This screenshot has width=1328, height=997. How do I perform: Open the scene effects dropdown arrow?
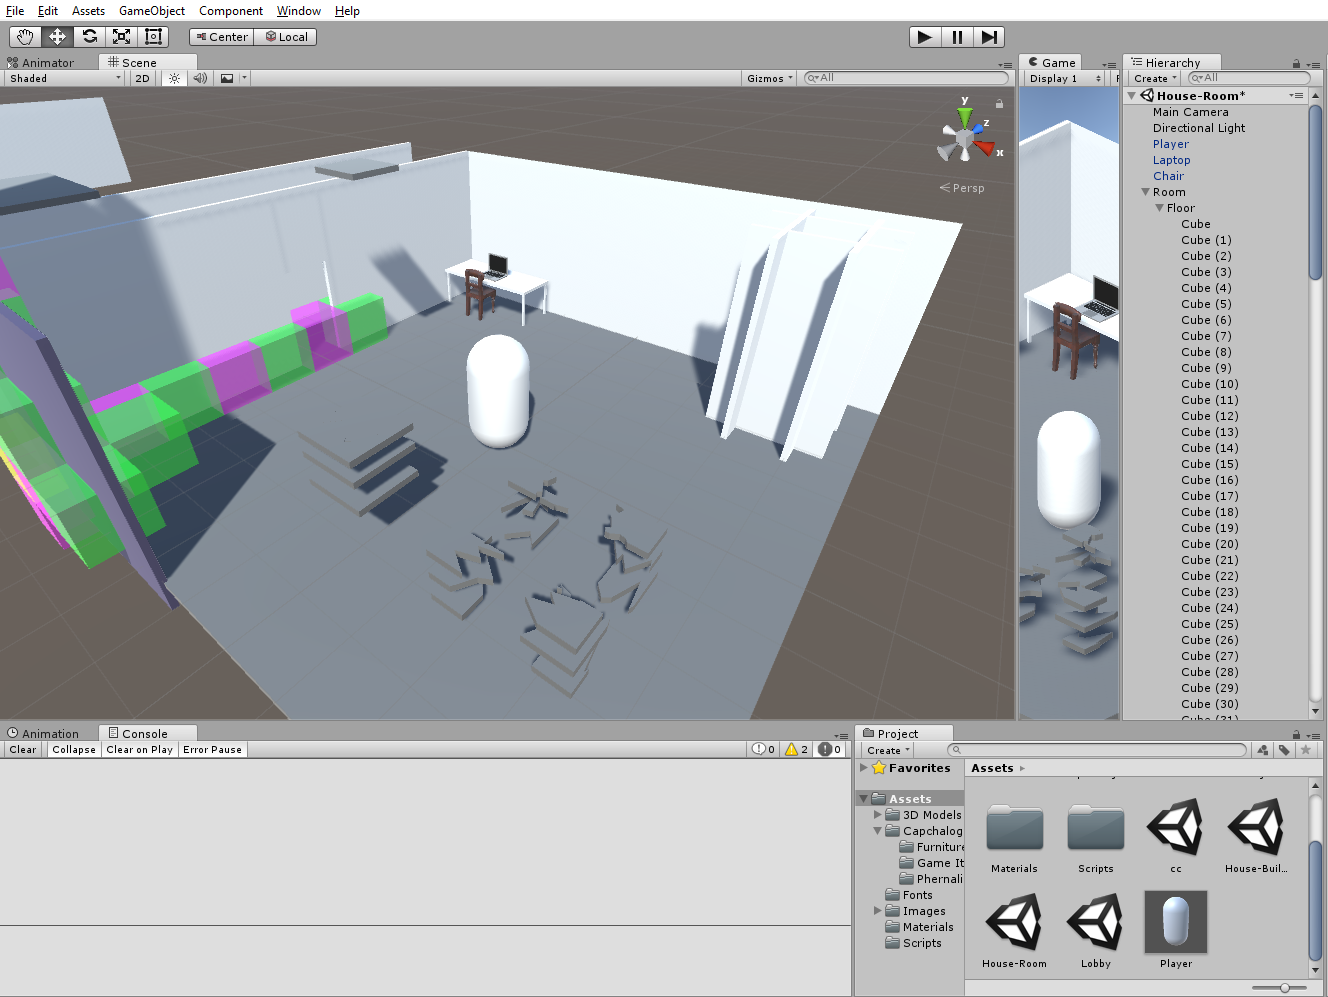click(244, 78)
